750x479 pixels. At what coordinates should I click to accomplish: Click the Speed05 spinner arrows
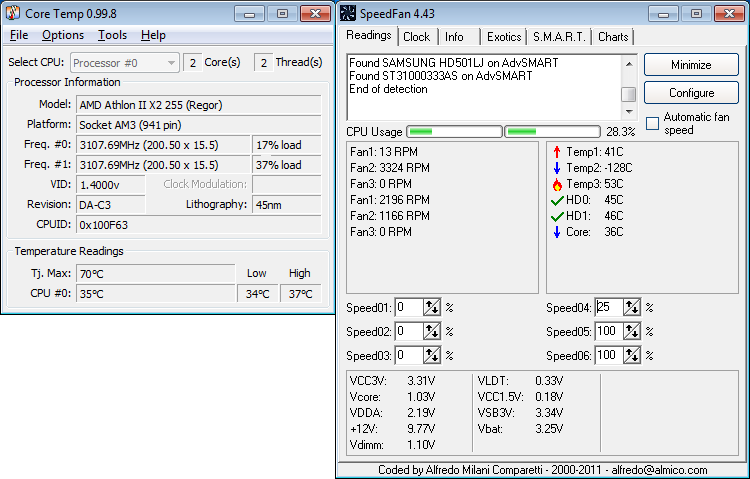[x=632, y=331]
